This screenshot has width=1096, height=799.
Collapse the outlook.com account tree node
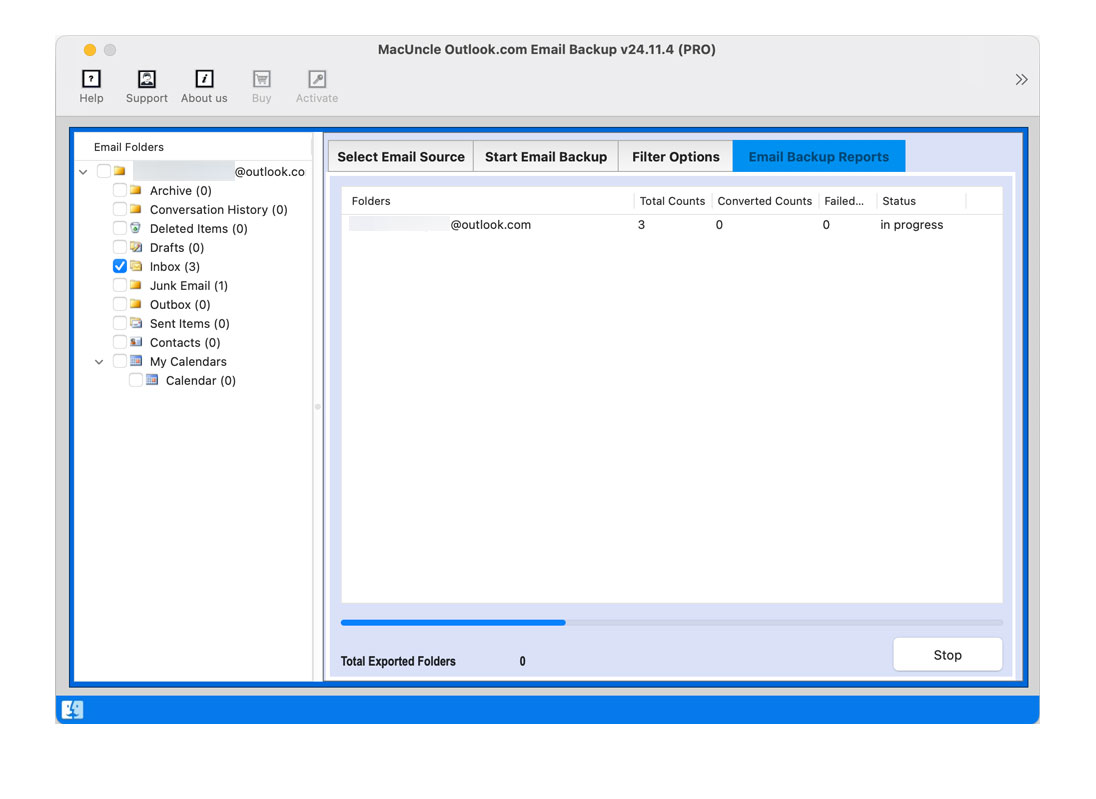[x=83, y=171]
